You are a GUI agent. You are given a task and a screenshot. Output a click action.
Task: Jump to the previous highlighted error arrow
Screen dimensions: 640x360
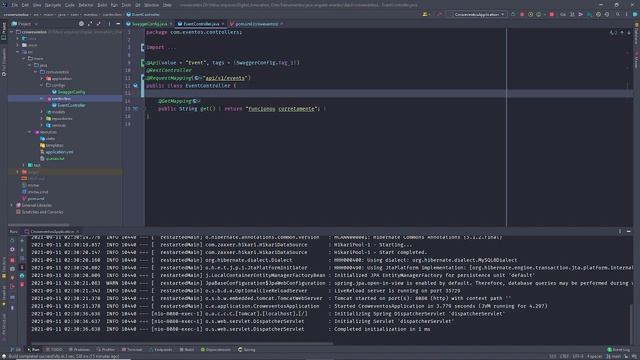pyautogui.click(x=622, y=33)
